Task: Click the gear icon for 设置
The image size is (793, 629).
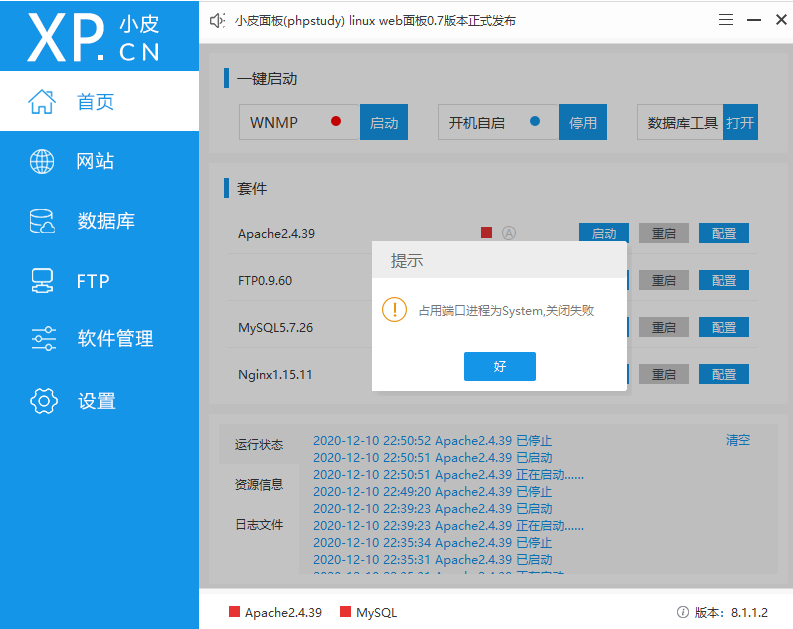Action: (44, 401)
